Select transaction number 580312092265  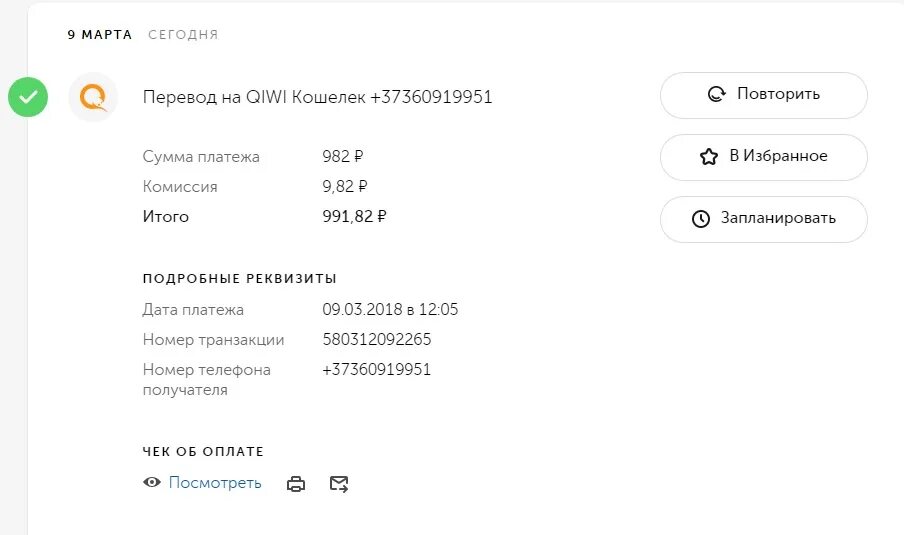376,339
